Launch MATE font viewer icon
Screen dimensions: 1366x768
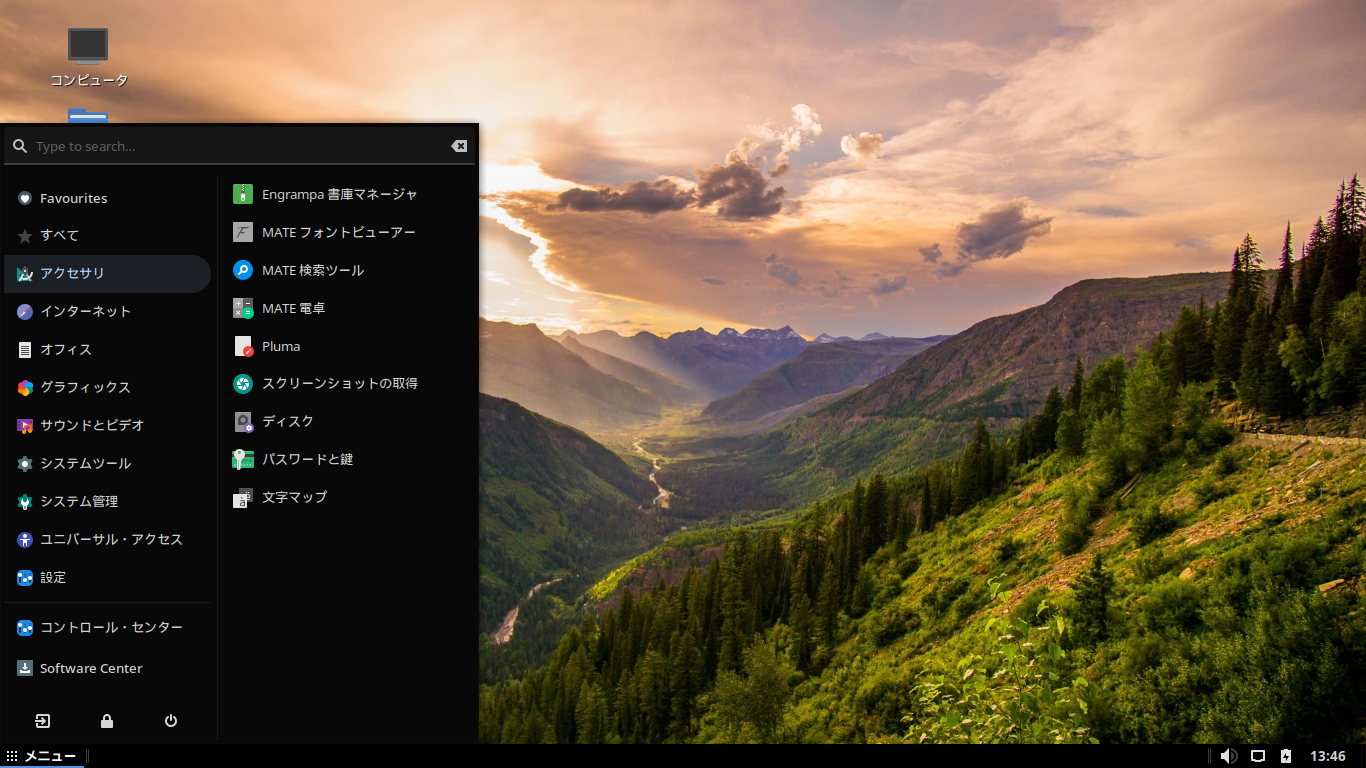pyautogui.click(x=243, y=232)
